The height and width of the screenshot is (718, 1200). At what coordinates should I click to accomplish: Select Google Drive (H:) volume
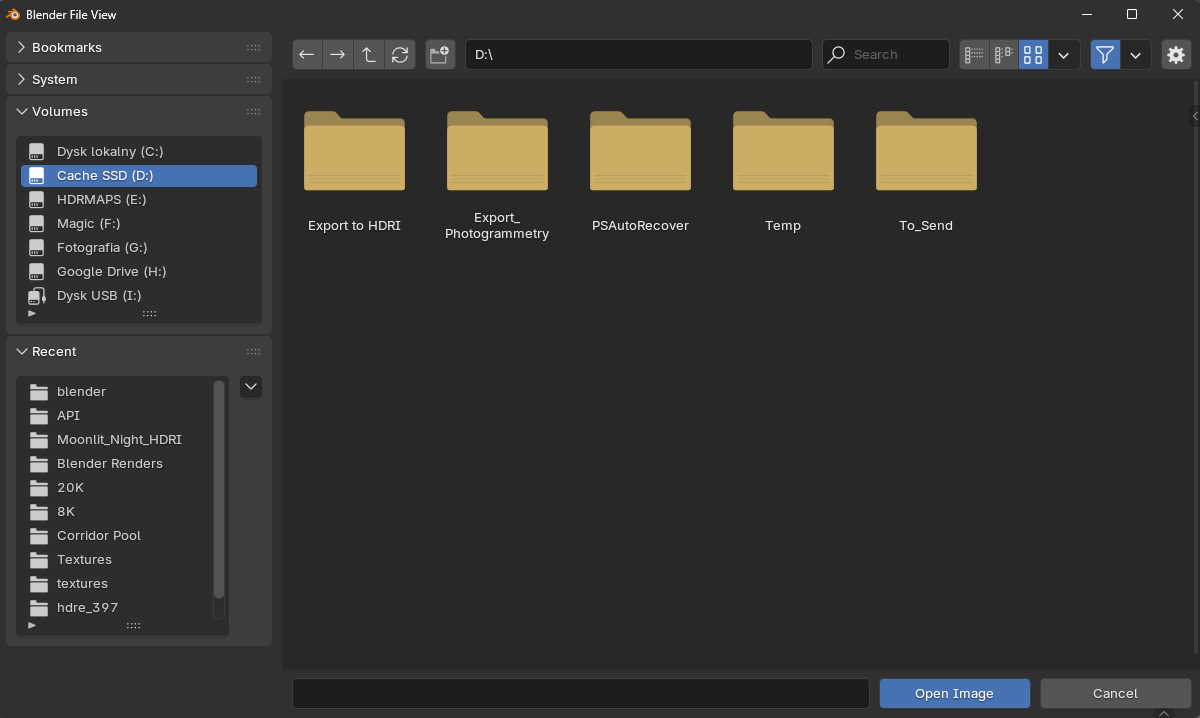139,271
